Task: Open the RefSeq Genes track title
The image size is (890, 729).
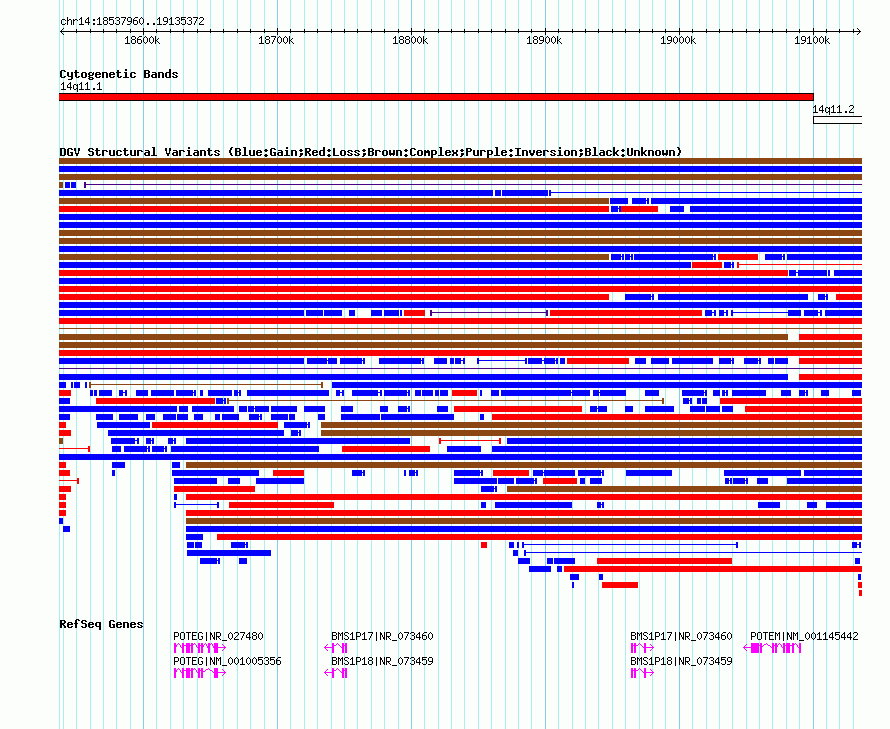Action: [x=101, y=624]
